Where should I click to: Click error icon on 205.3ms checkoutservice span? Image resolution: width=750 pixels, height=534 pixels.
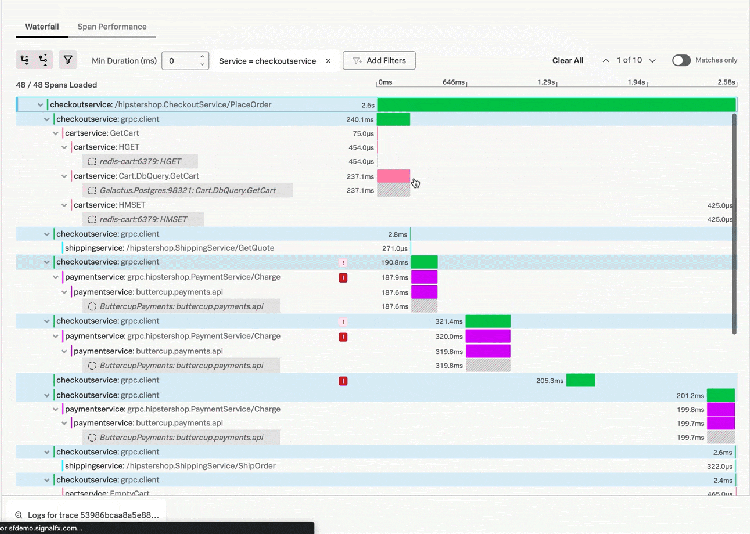(343, 381)
